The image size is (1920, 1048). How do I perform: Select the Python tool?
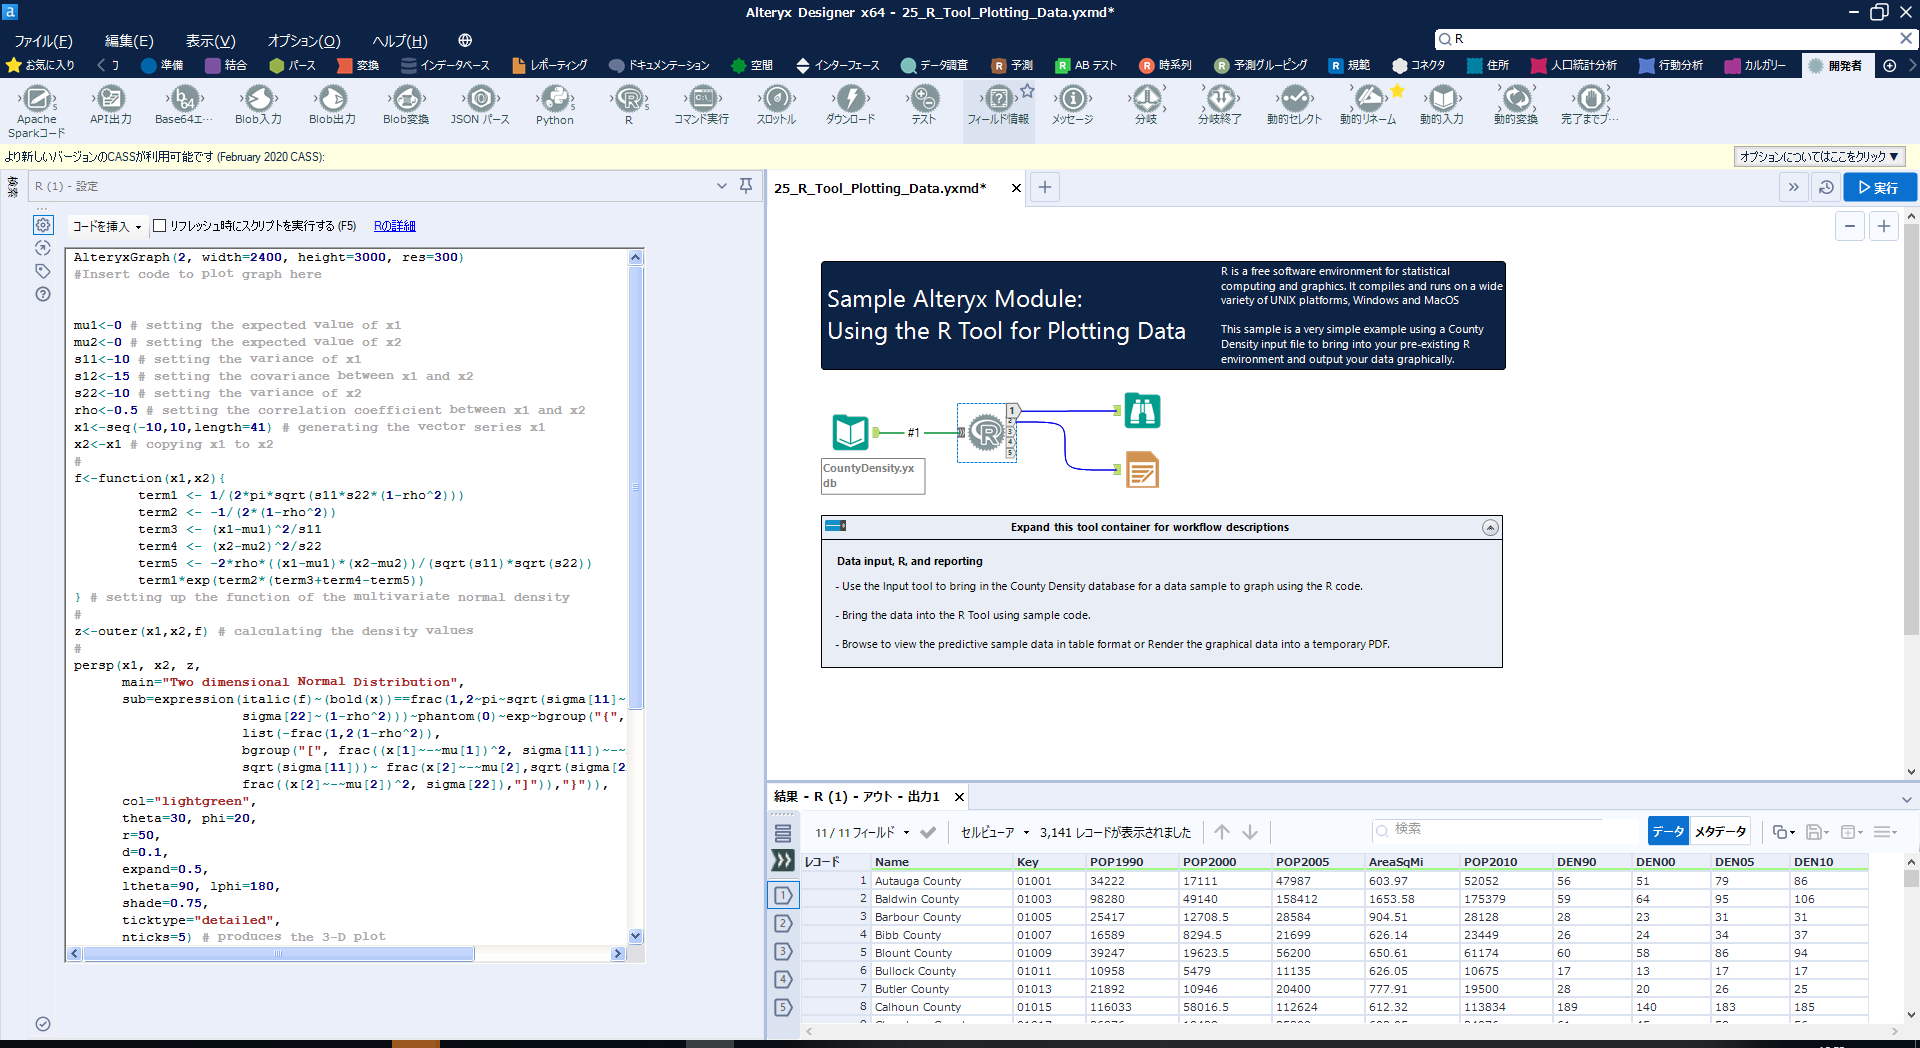tap(555, 104)
